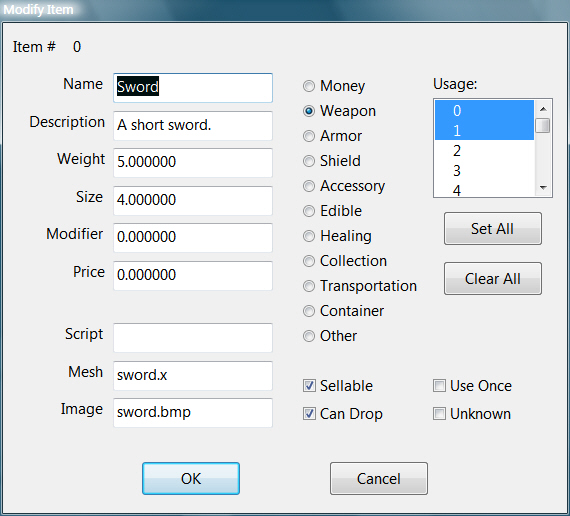Focus the Size input field
570x516 pixels.
tap(193, 200)
